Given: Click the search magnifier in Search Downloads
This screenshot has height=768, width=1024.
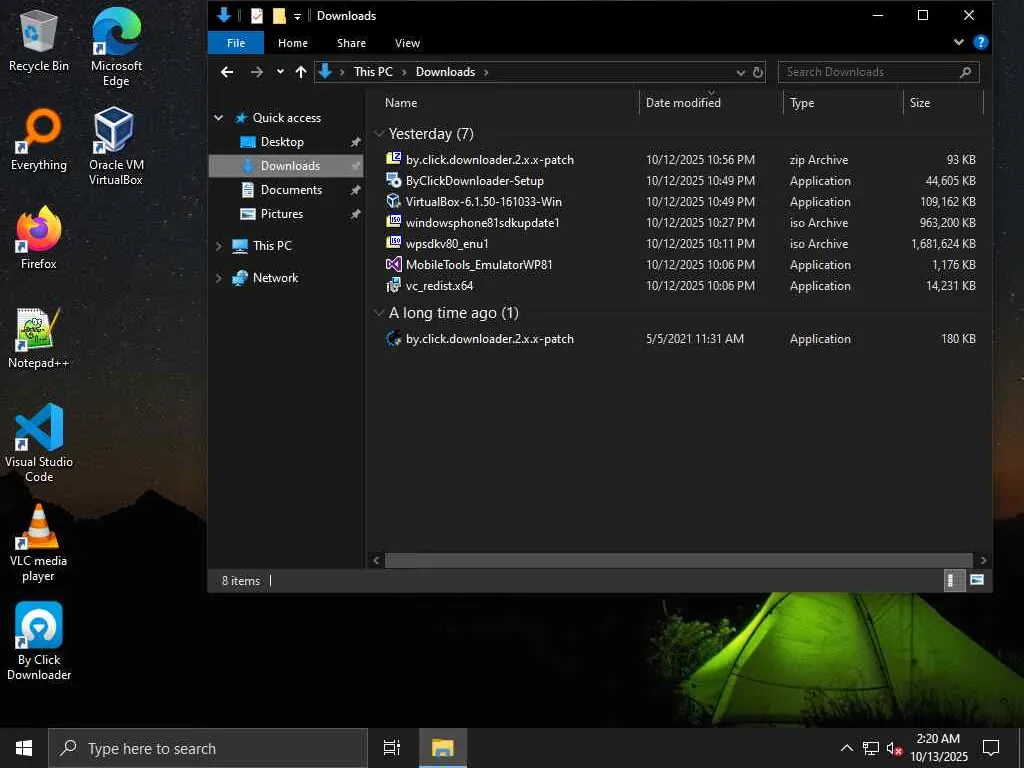Looking at the screenshot, I should pyautogui.click(x=965, y=72).
